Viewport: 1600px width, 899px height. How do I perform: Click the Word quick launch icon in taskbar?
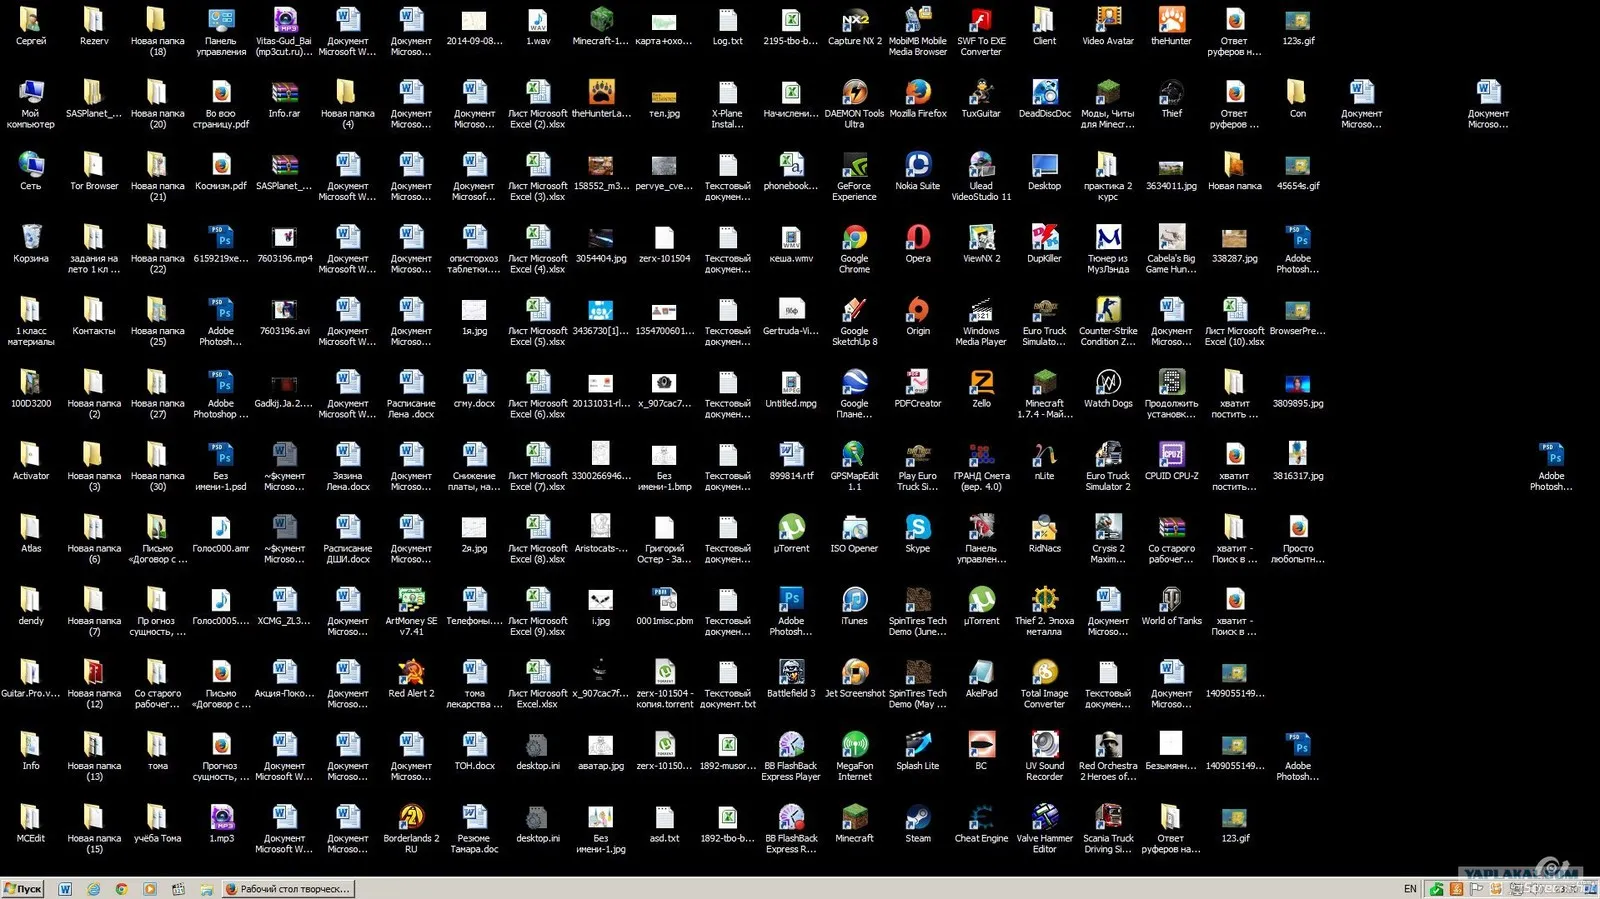(65, 888)
